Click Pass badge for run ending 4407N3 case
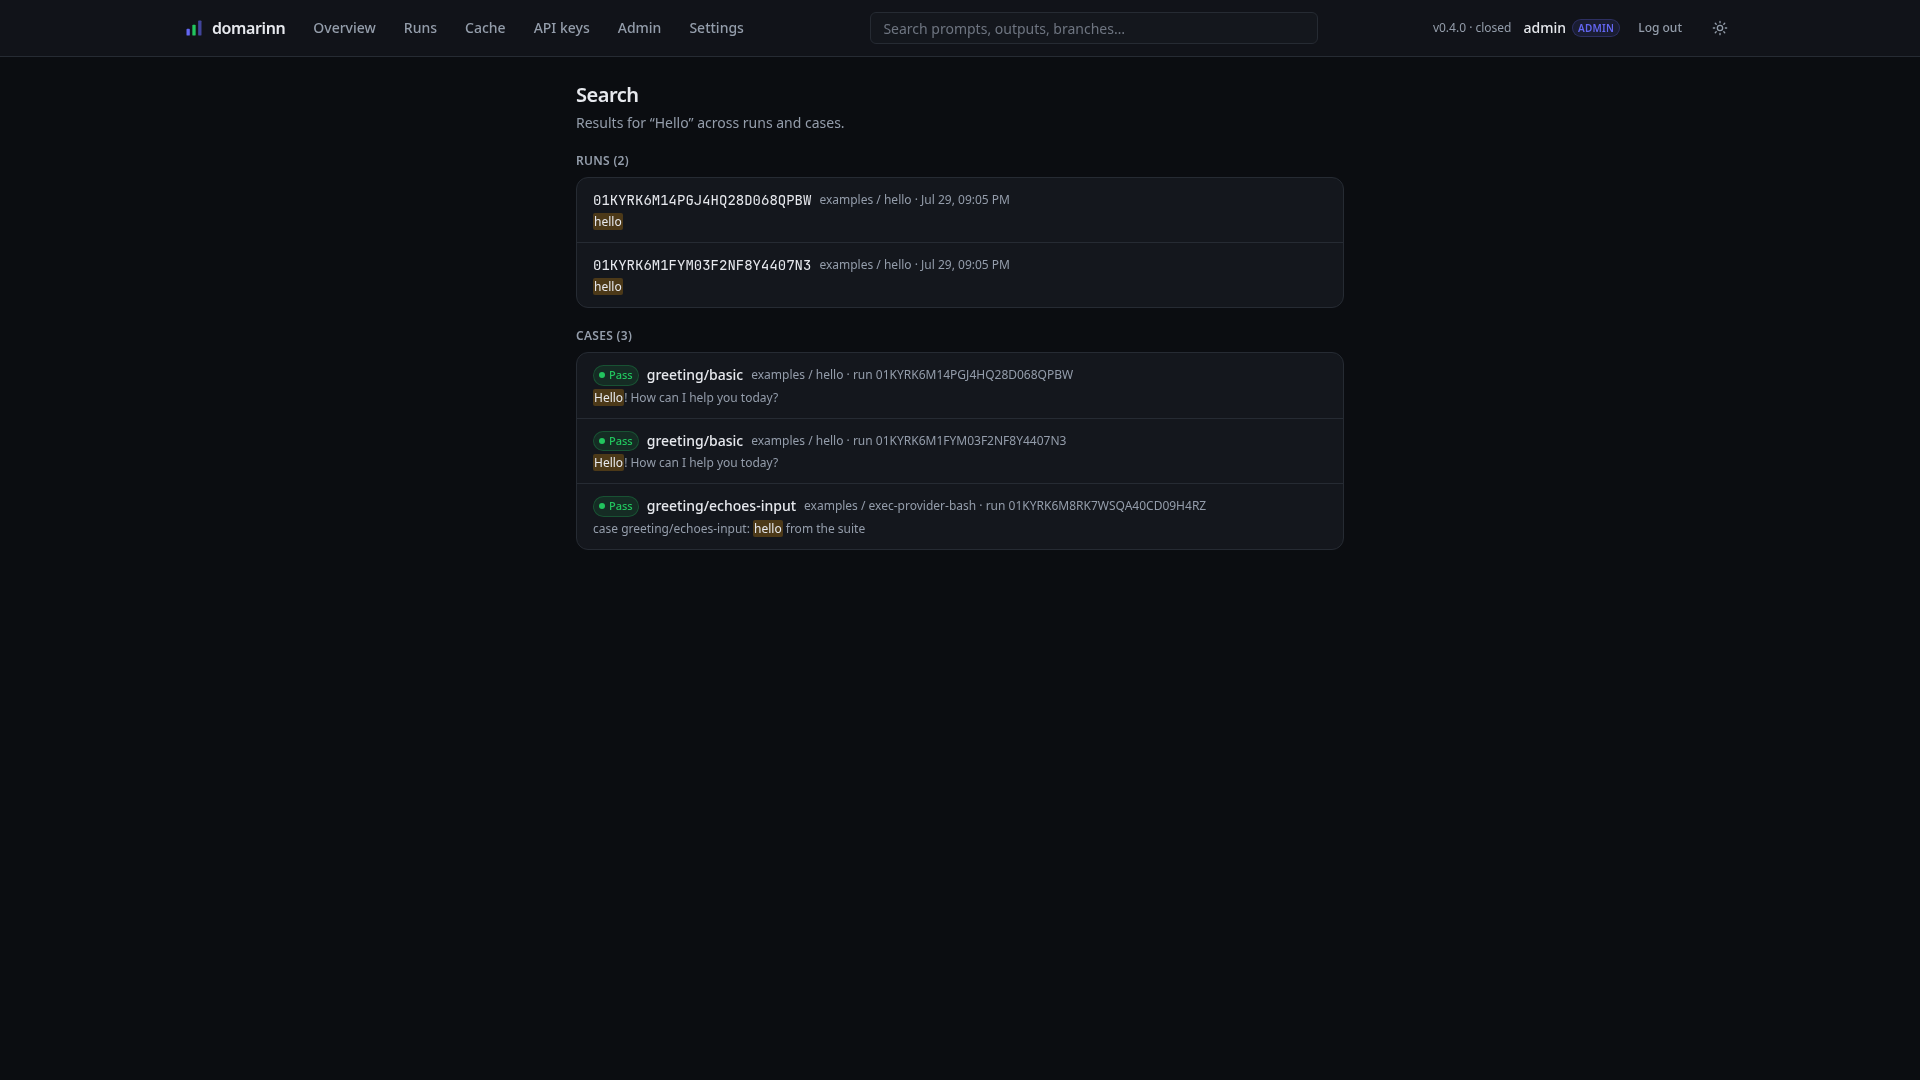The height and width of the screenshot is (1080, 1920). pos(615,441)
